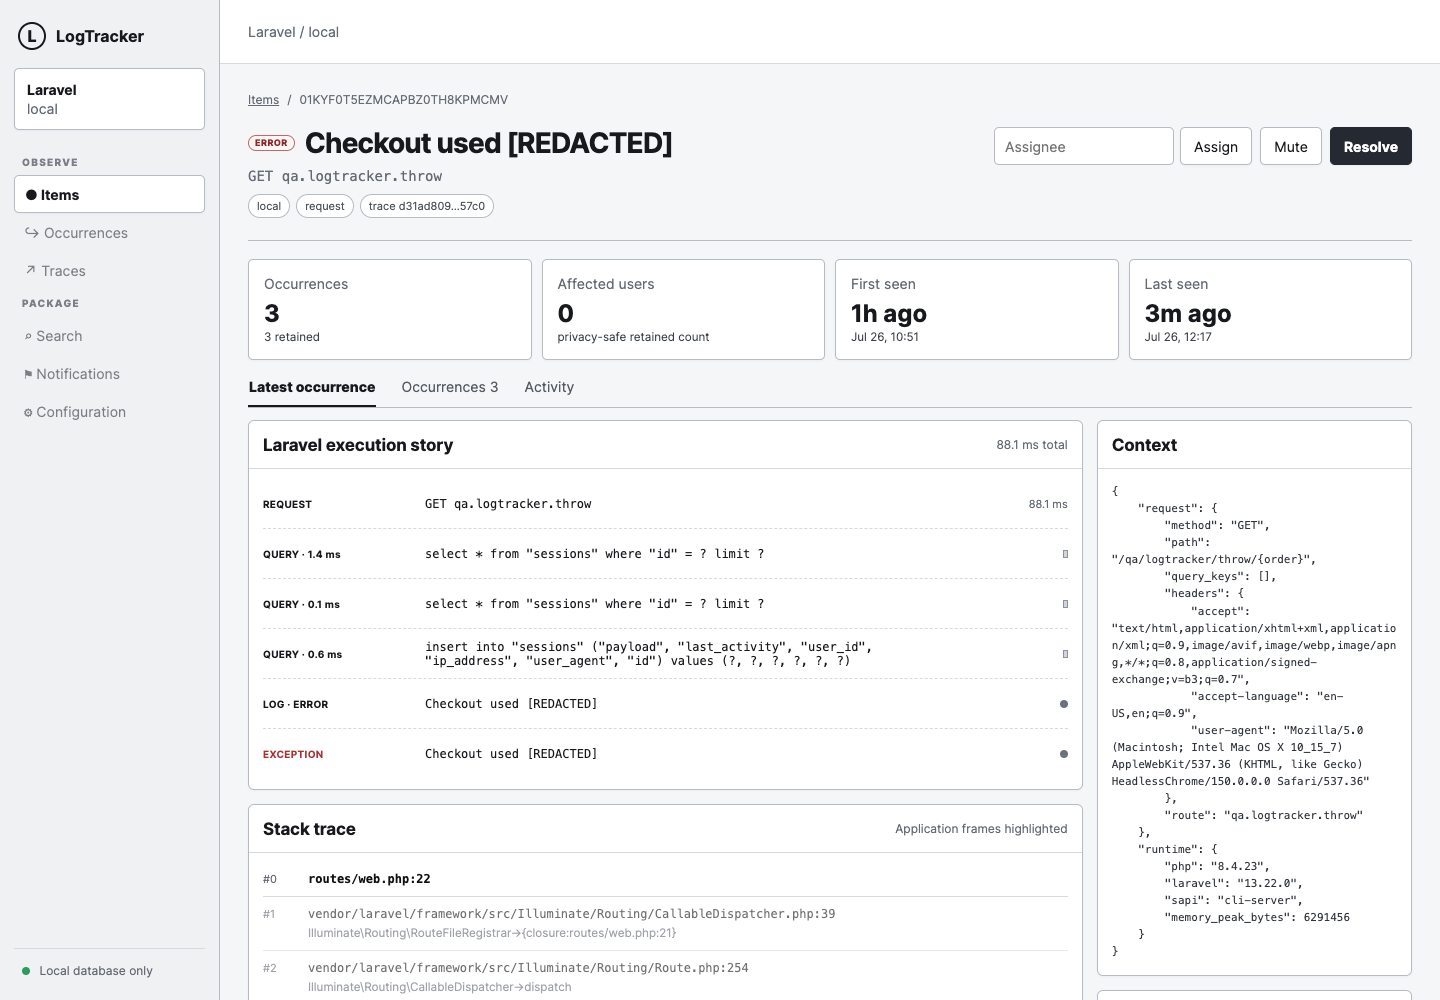Select the 0.1 ms query timeline bar
The height and width of the screenshot is (1000, 1440).
(x=1065, y=604)
